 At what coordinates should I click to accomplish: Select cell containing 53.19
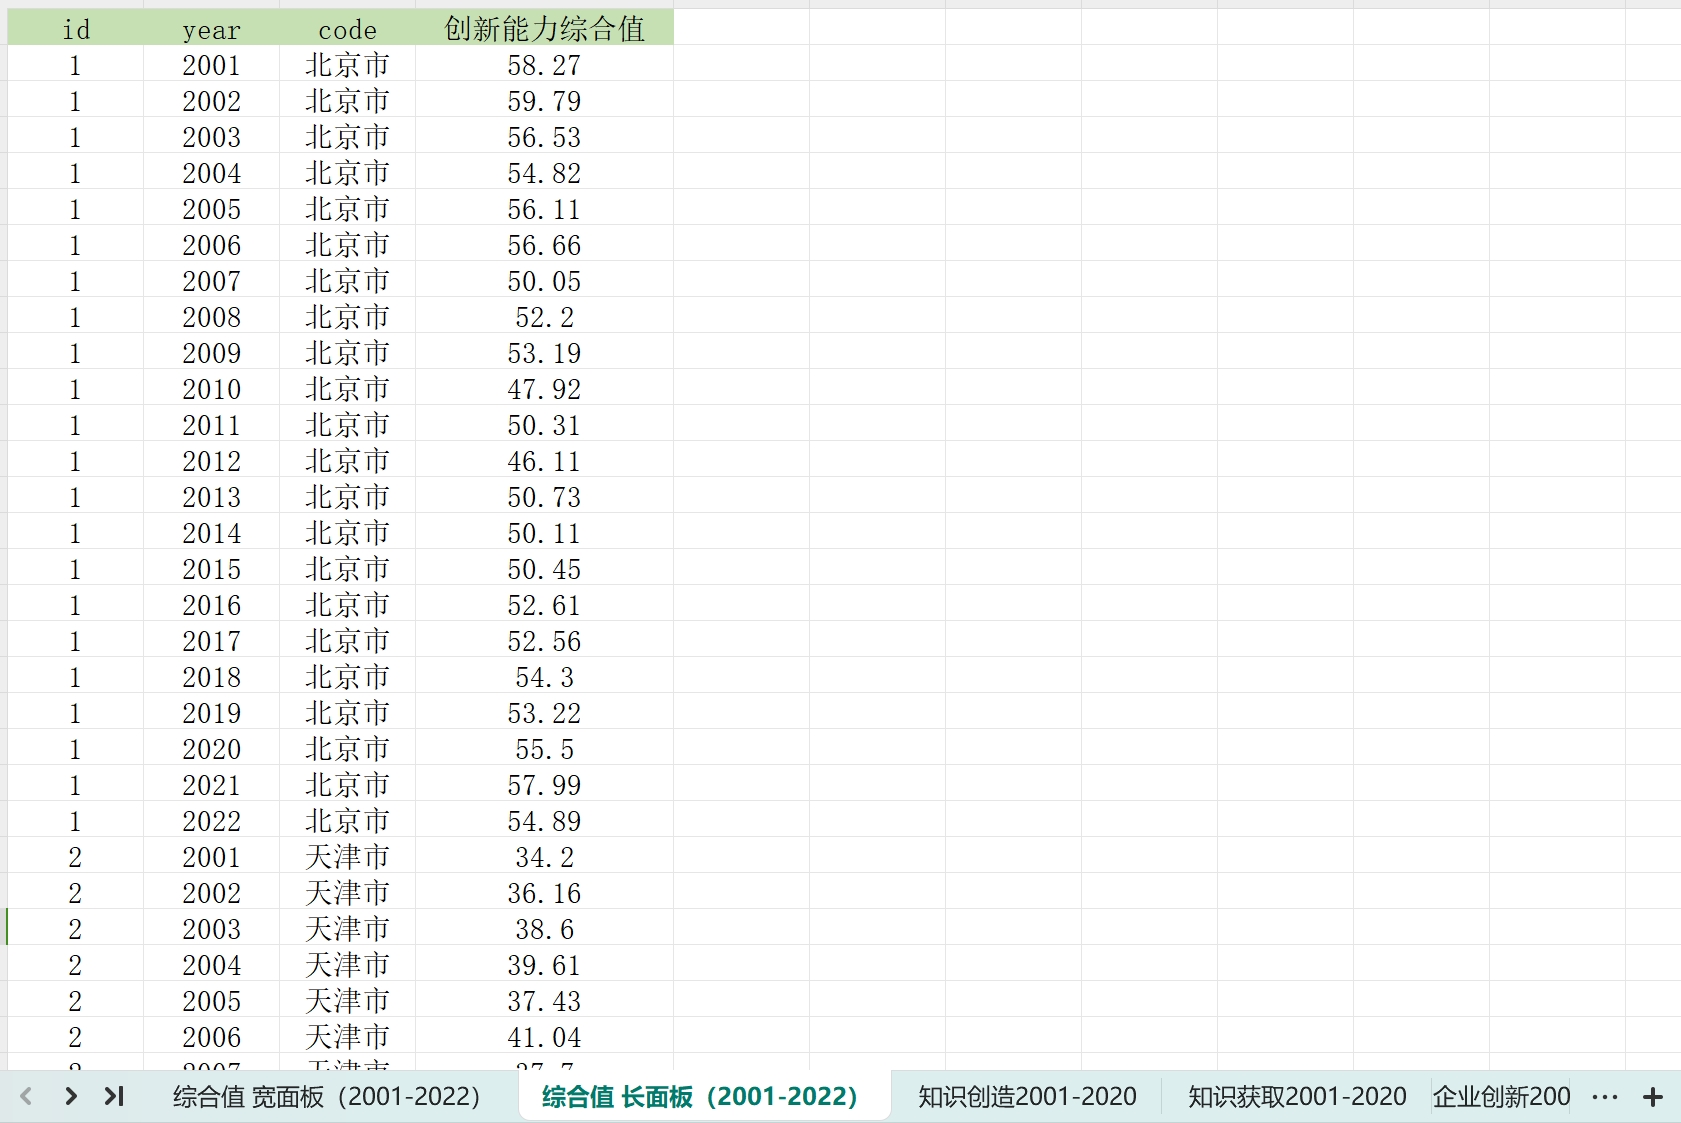[x=545, y=353]
